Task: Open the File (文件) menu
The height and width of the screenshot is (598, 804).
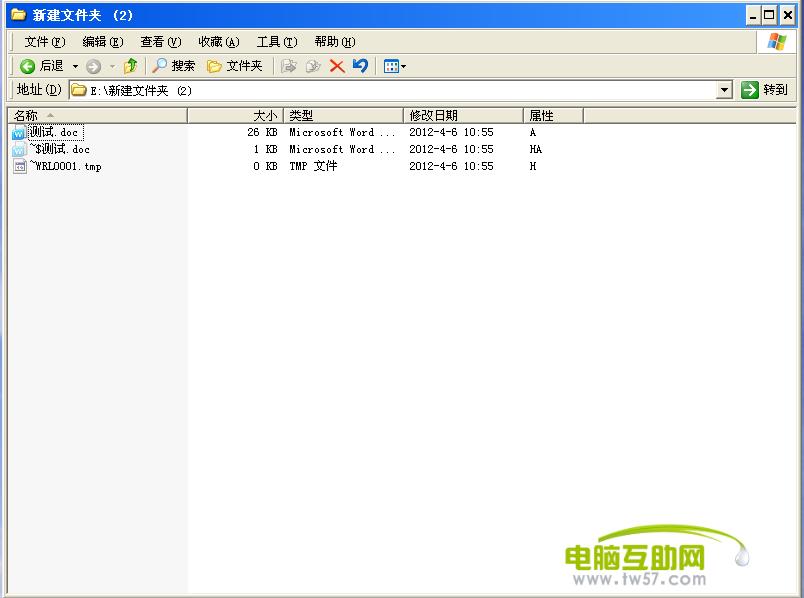Action: [x=44, y=41]
